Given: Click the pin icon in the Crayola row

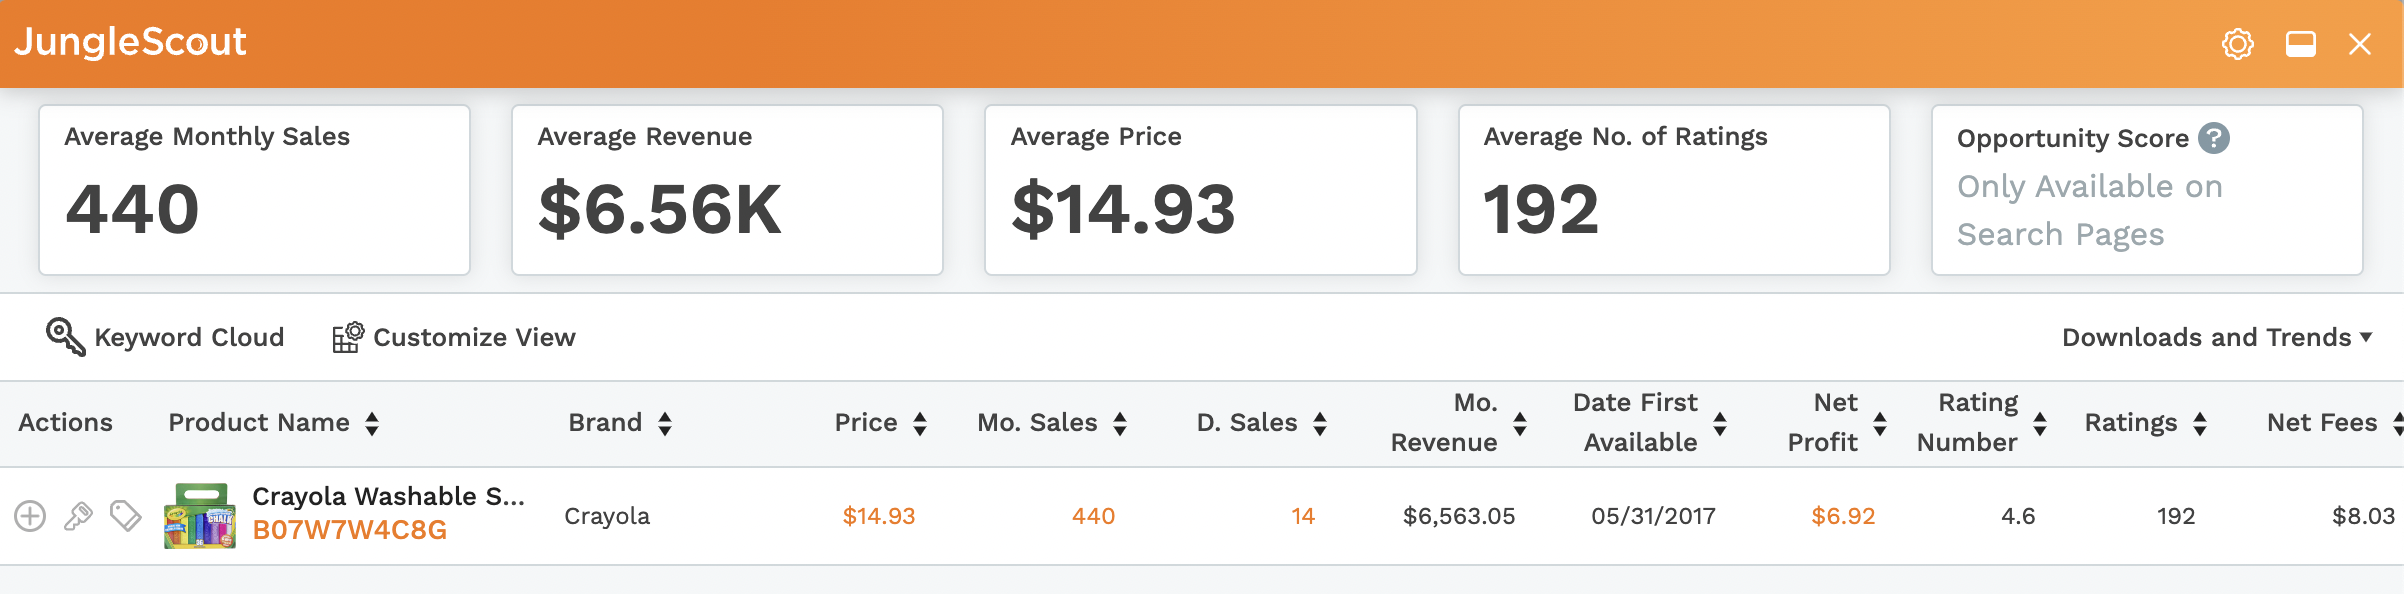Looking at the screenshot, I should [x=78, y=516].
